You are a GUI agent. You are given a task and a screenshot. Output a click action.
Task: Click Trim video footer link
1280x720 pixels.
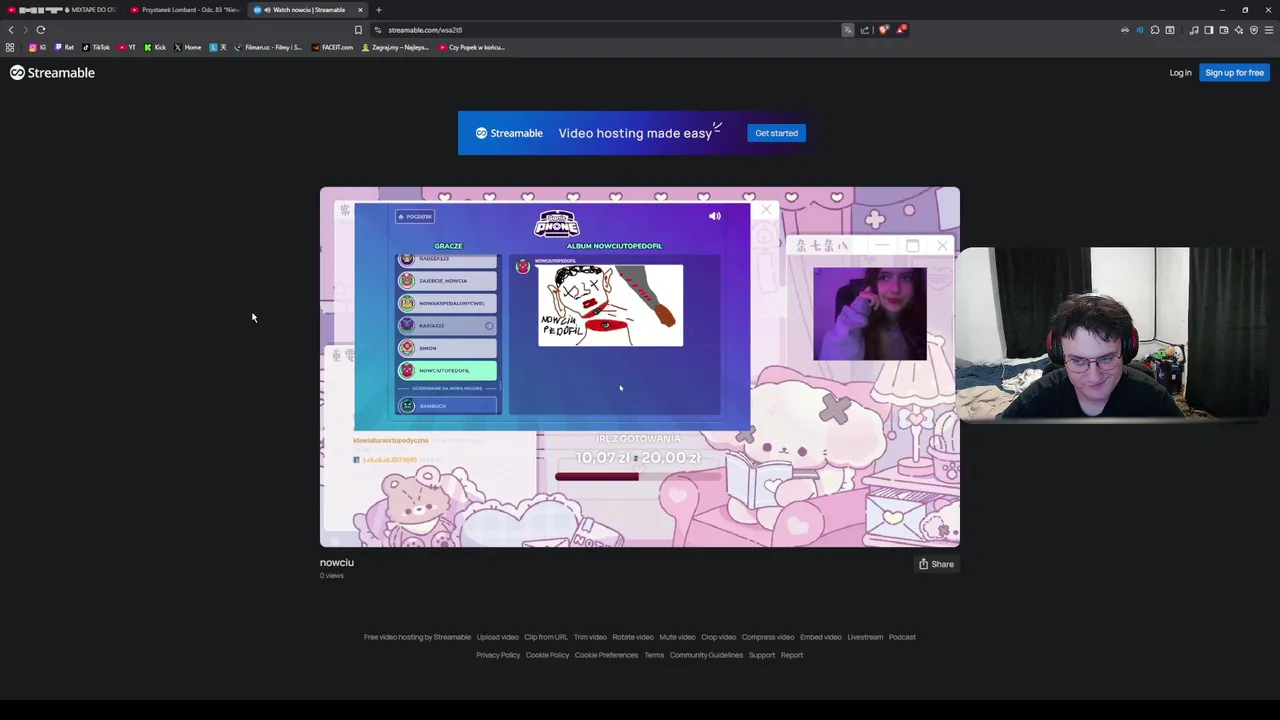(590, 637)
